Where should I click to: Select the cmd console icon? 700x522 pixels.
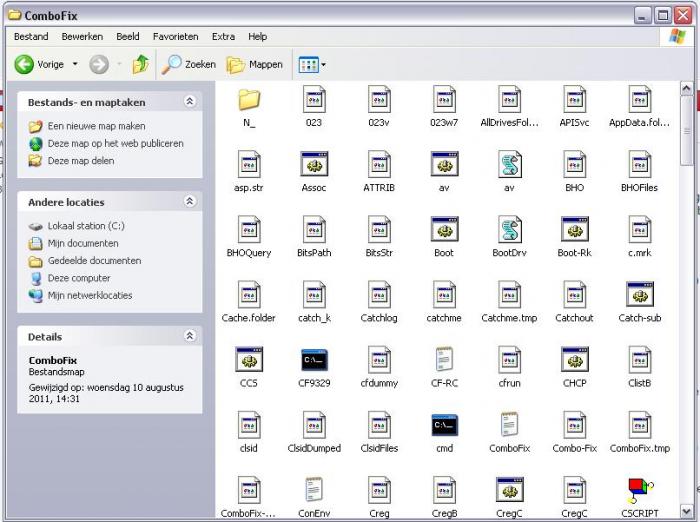(x=444, y=425)
